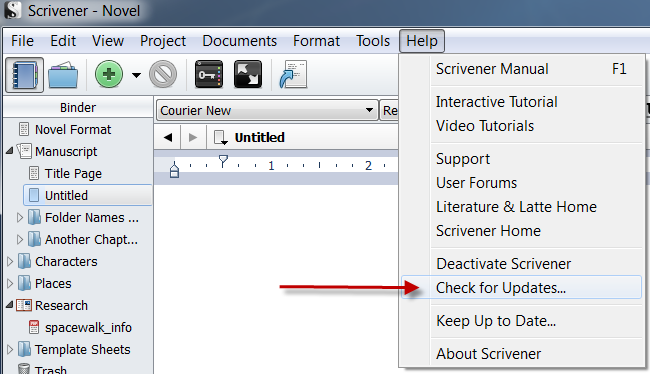Screen dimensions: 650x374
Task: Select Template Sheets label in Binder
Action: tap(82, 350)
